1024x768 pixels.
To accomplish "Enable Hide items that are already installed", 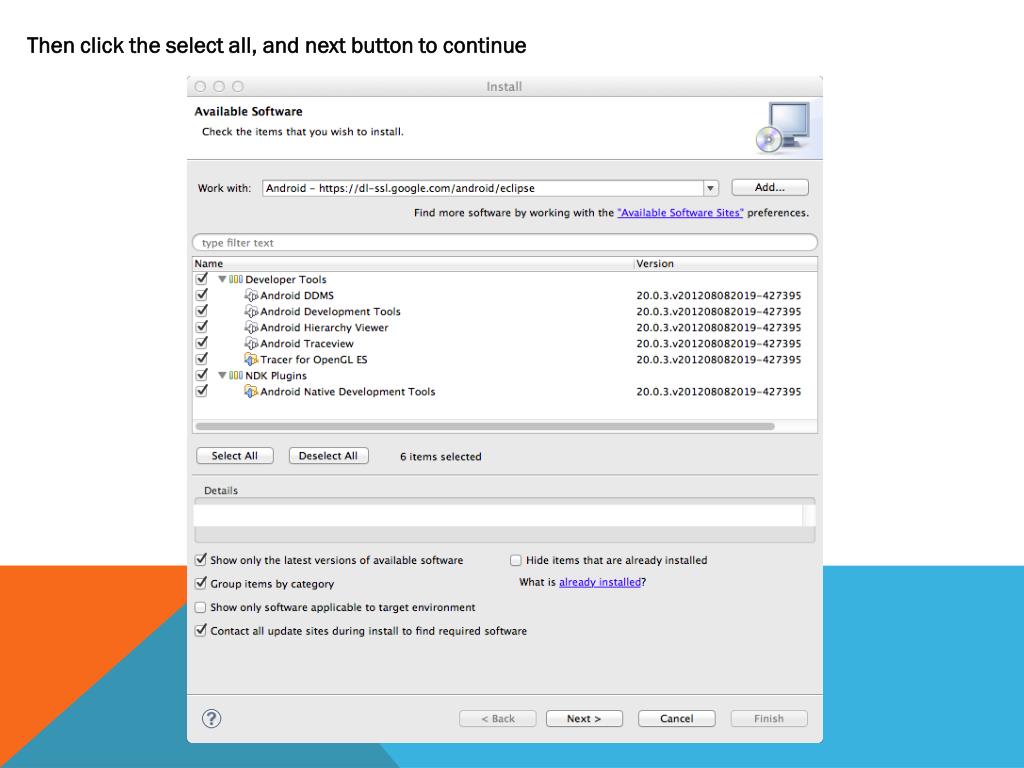I will [x=515, y=560].
